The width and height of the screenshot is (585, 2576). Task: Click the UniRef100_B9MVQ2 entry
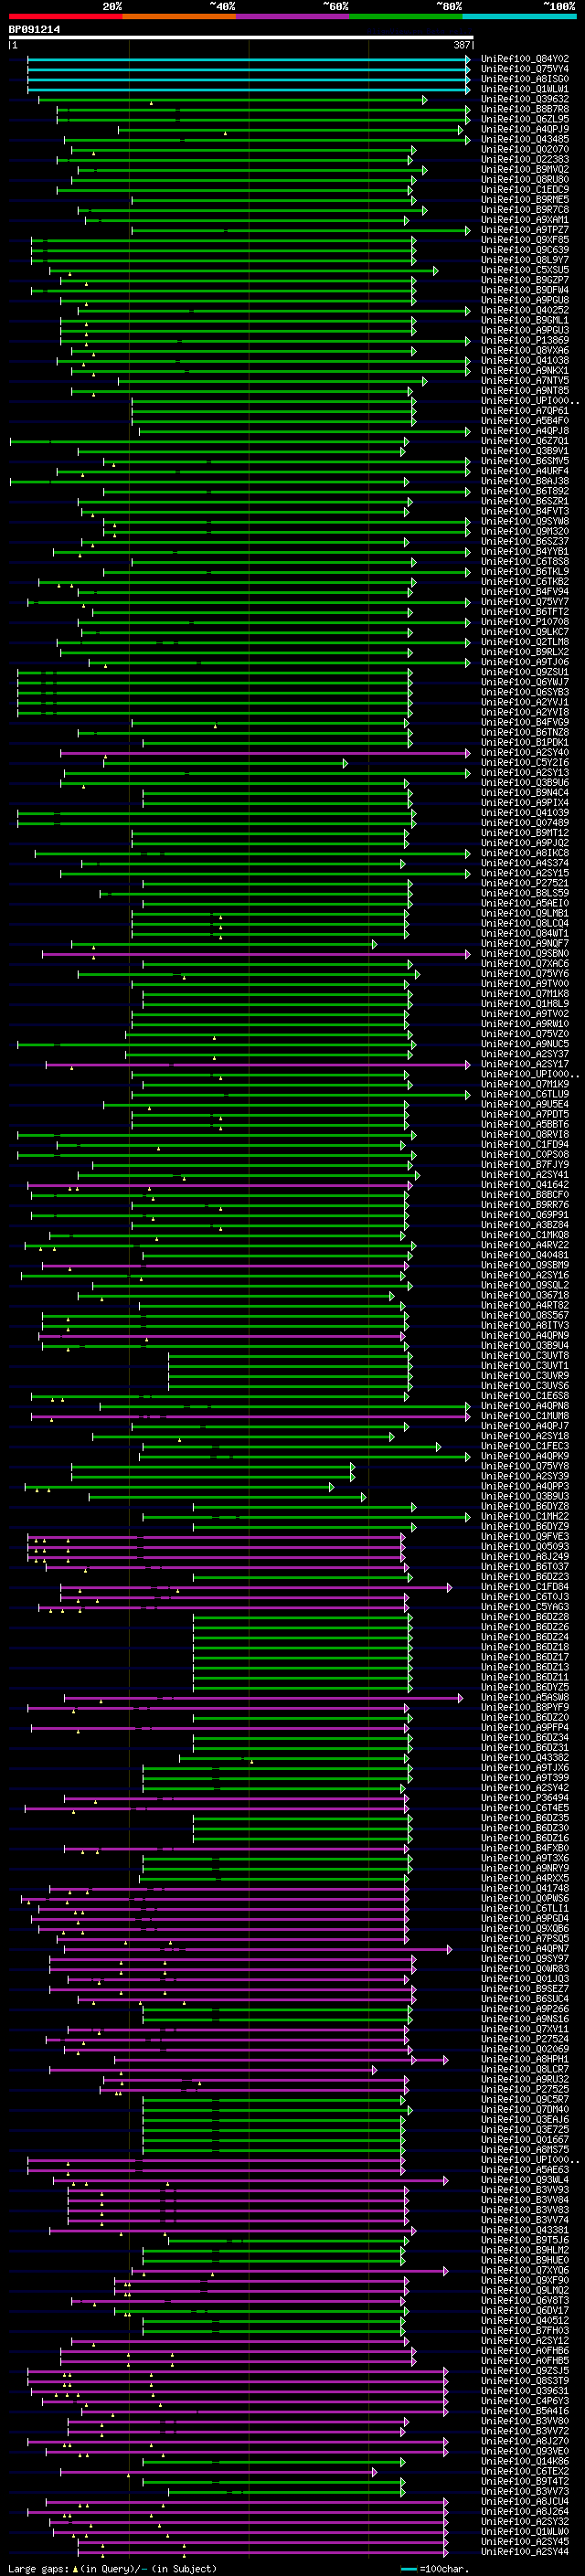click(x=525, y=170)
